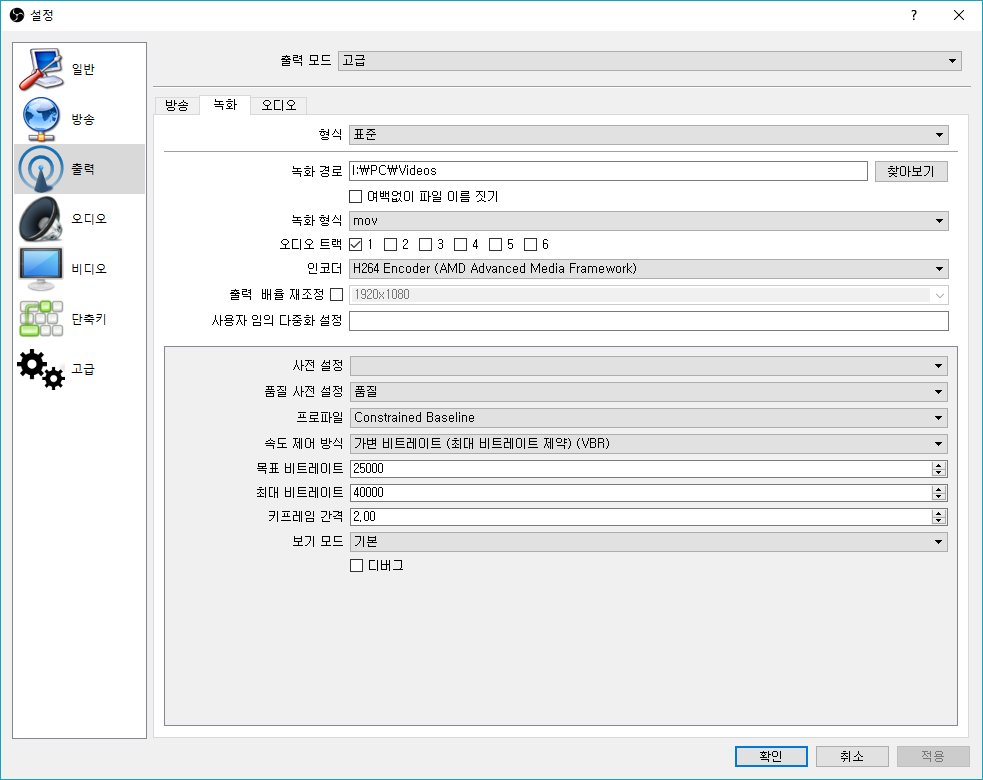Image resolution: width=983 pixels, height=780 pixels.
Task: Click the 찾아보기 browse button
Action: click(910, 171)
